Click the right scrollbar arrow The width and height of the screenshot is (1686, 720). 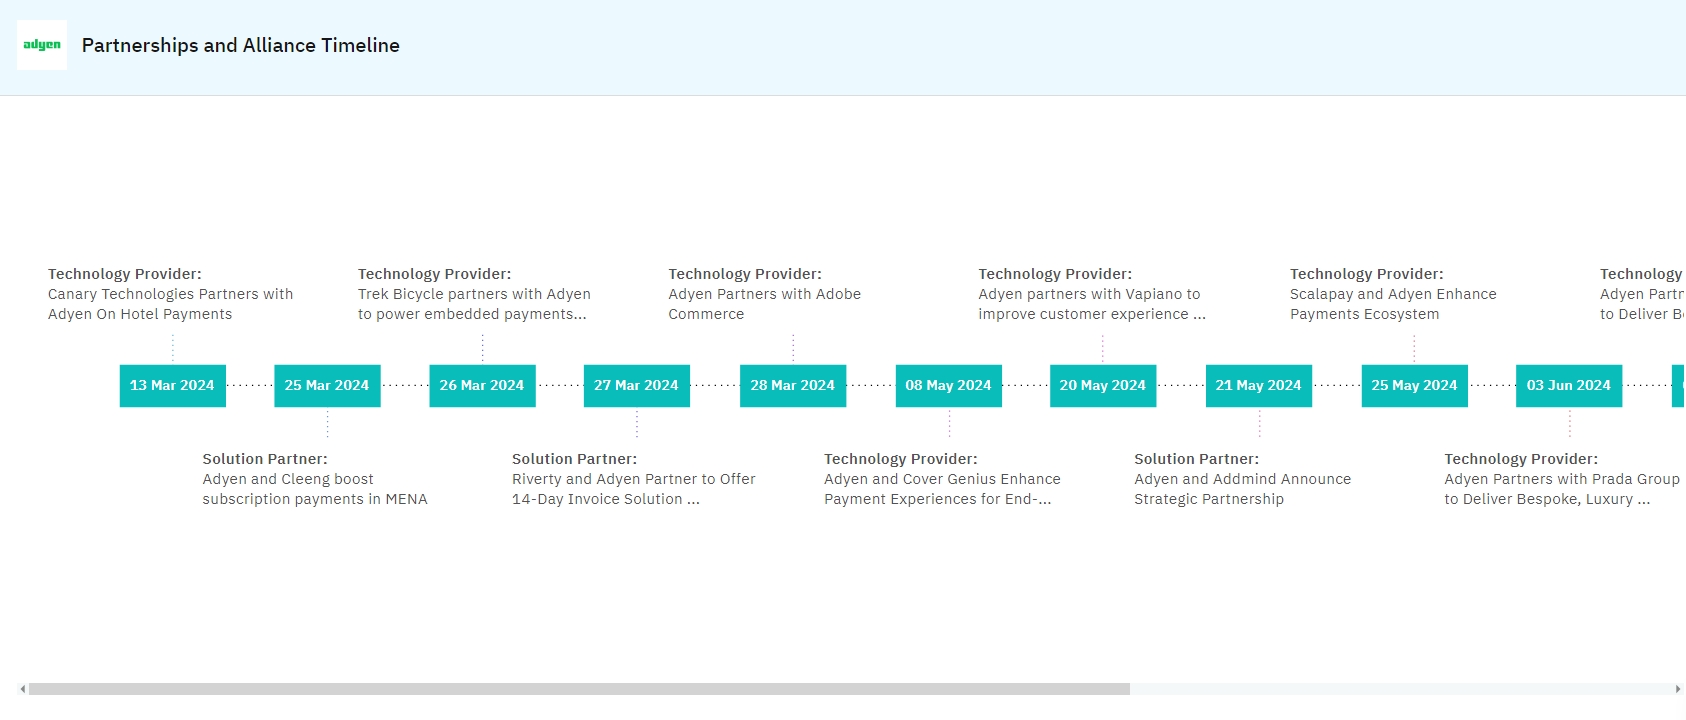(x=1677, y=689)
